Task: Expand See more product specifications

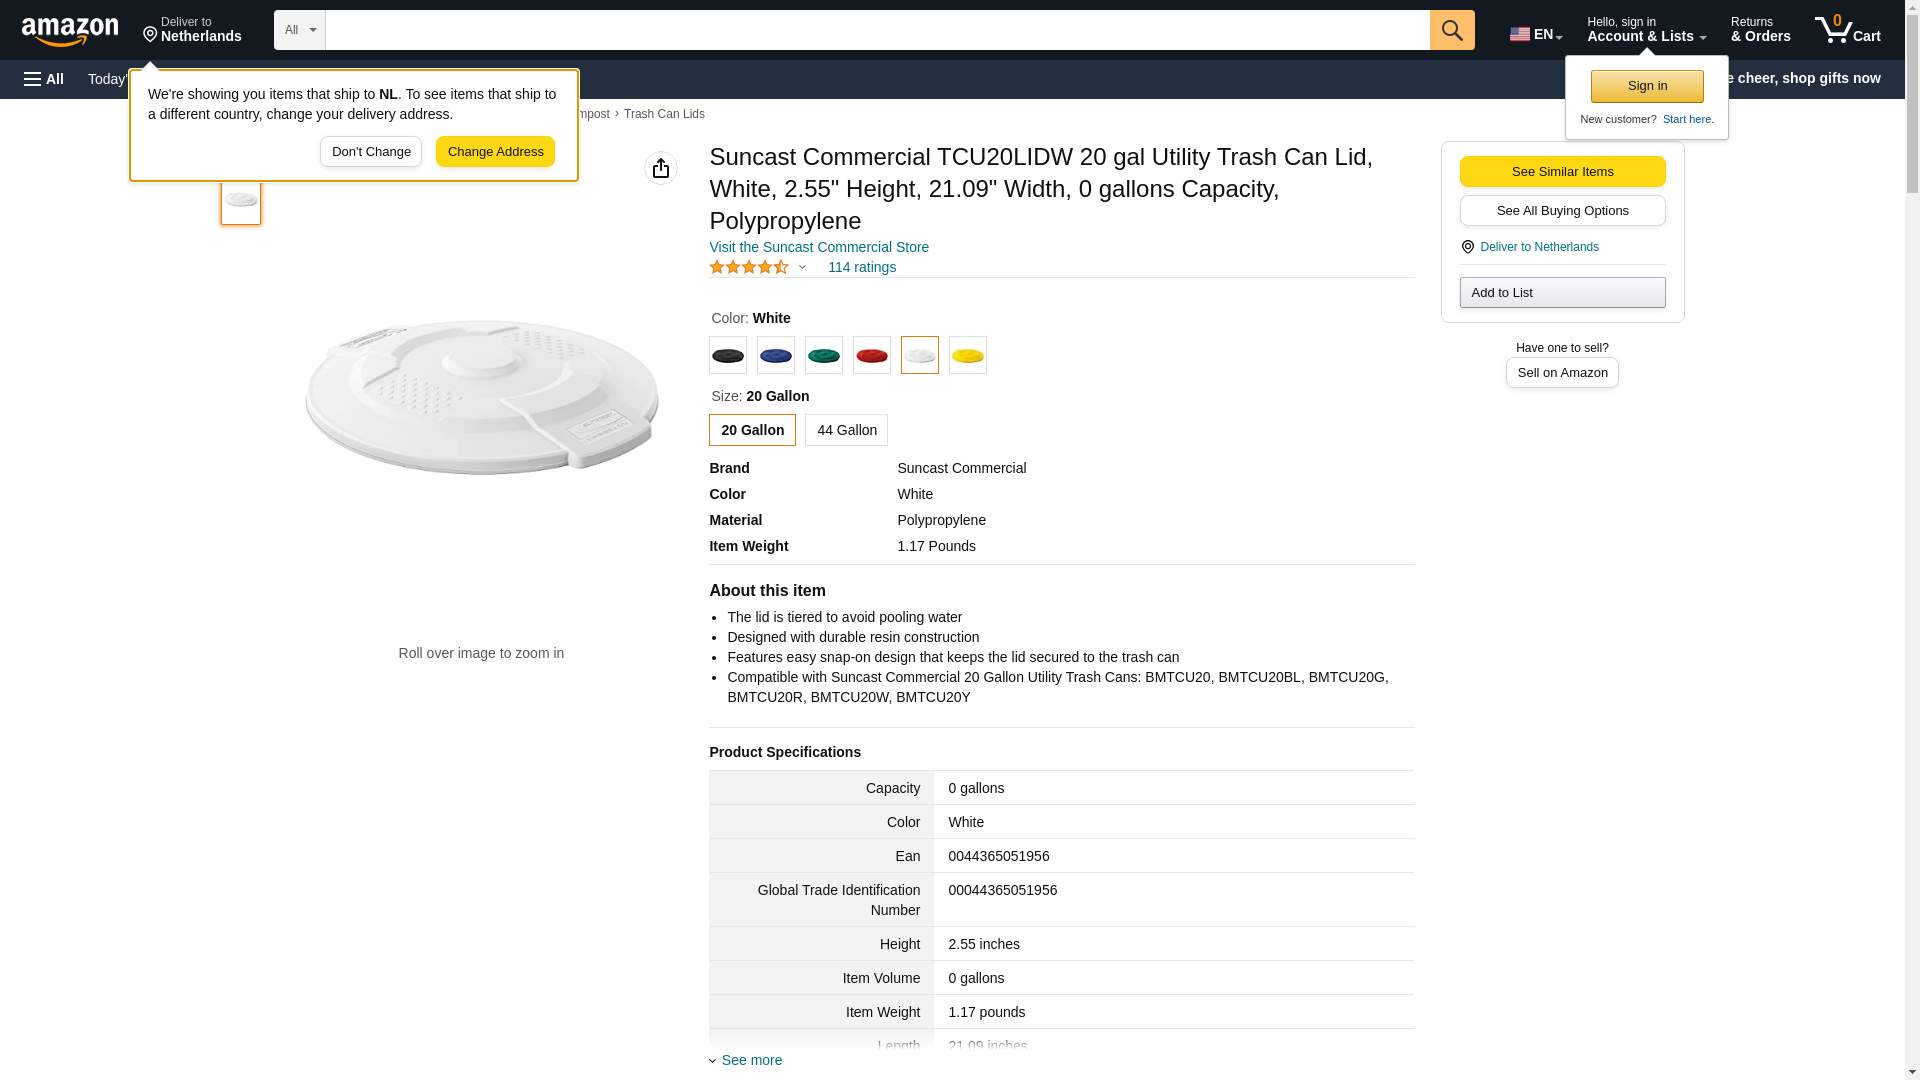Action: point(751,1060)
